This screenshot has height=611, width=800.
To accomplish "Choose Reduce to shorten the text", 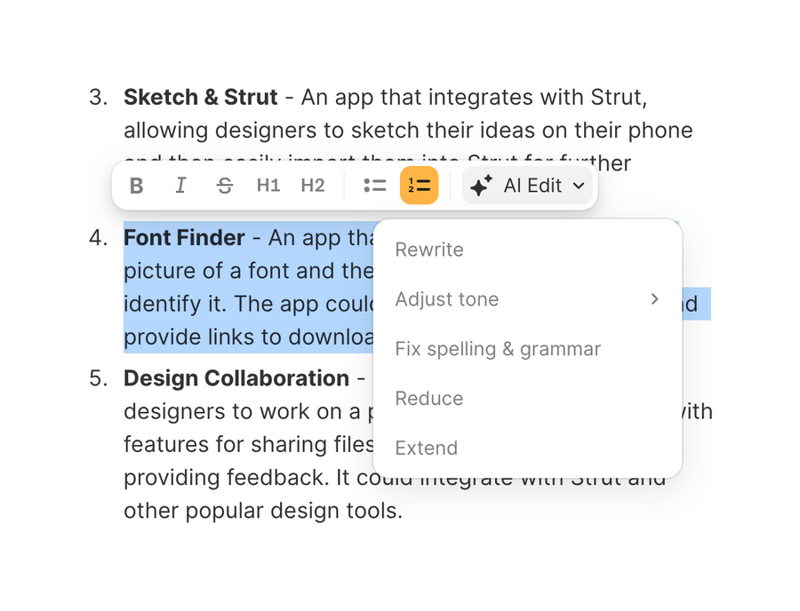I will click(x=428, y=398).
